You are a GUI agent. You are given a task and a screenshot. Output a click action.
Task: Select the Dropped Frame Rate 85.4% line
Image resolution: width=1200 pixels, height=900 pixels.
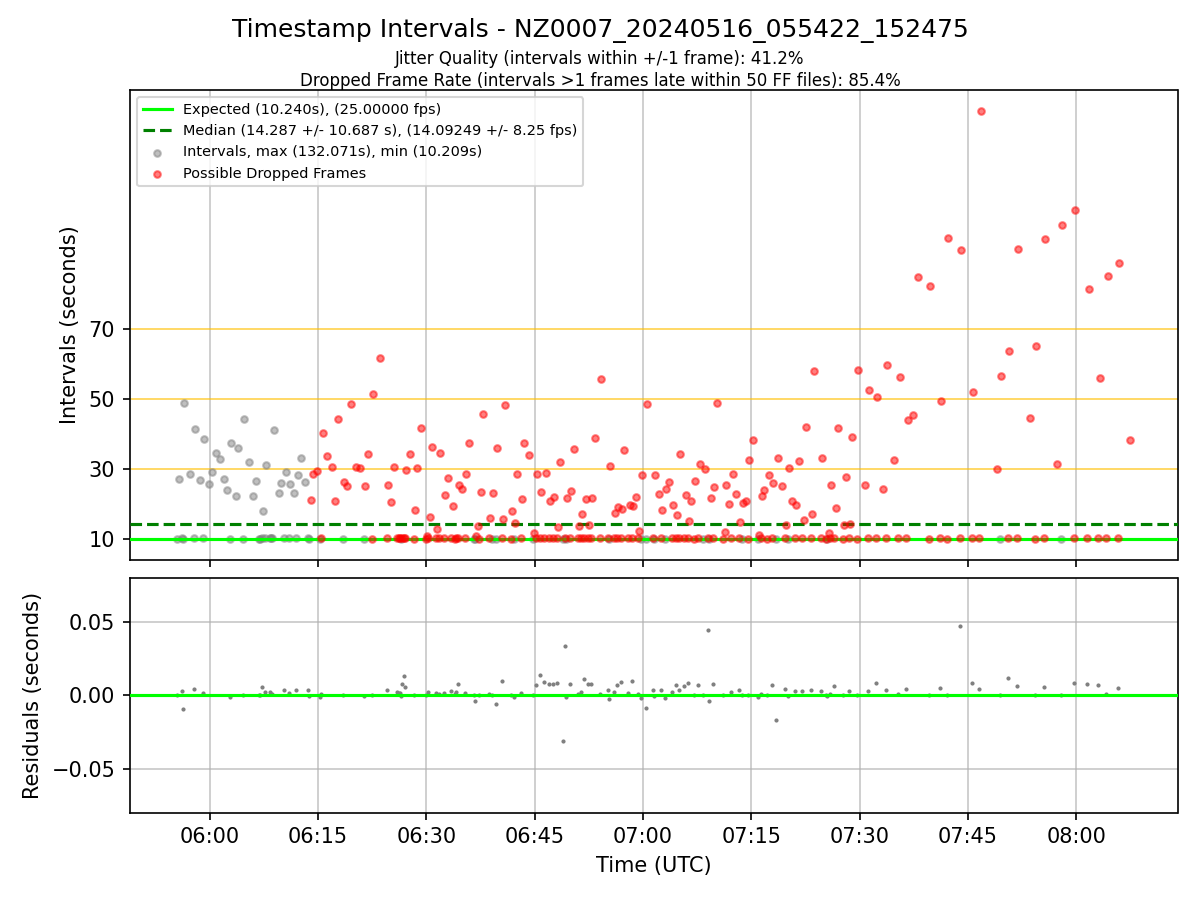(x=599, y=80)
